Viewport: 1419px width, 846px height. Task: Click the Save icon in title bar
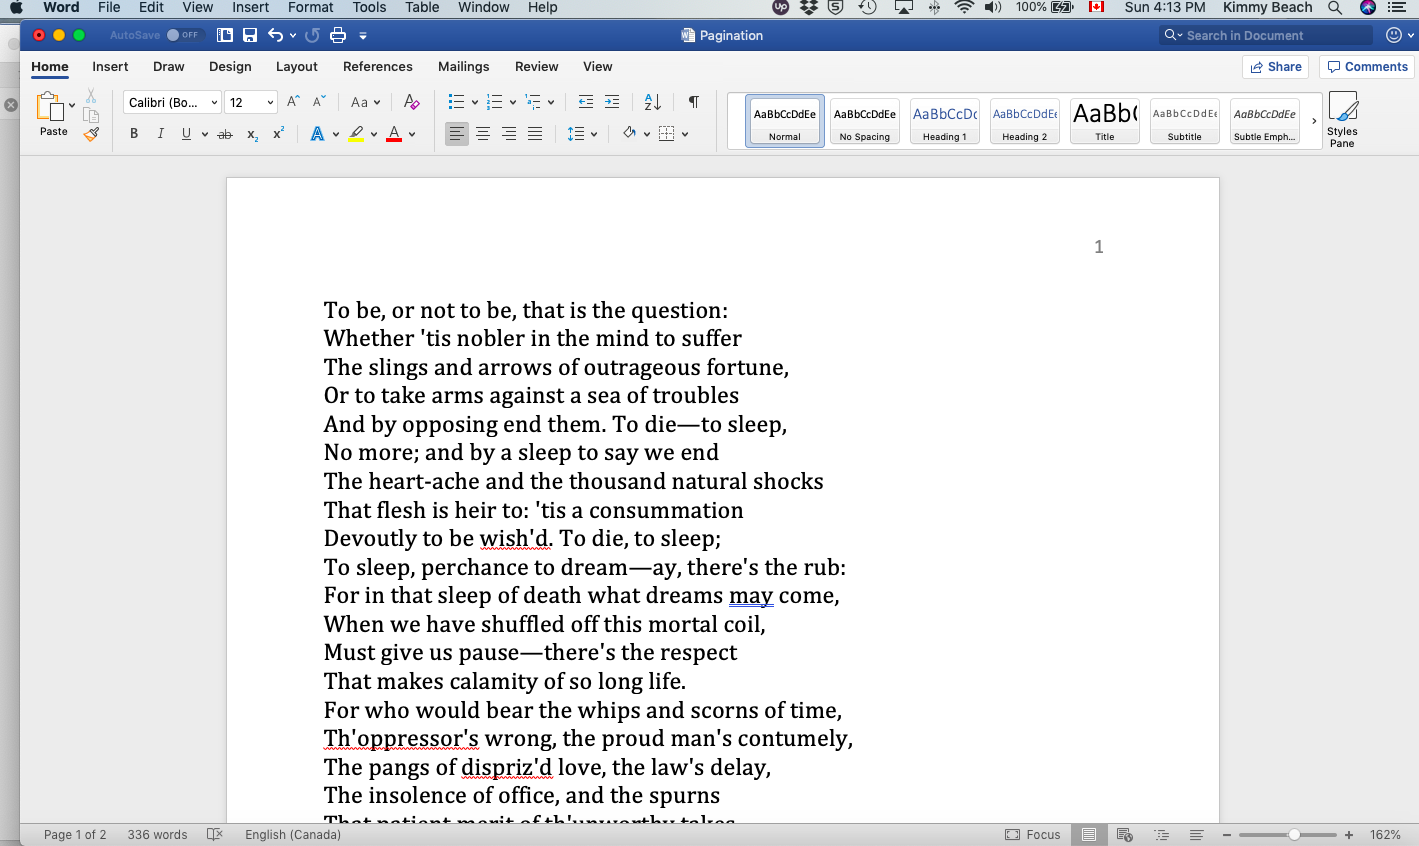(x=250, y=35)
